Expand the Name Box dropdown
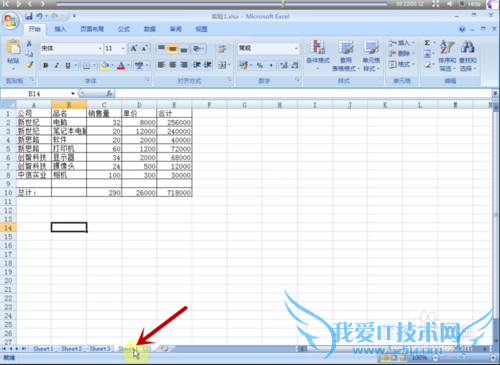Screen dimensions: 500x365 coord(73,94)
